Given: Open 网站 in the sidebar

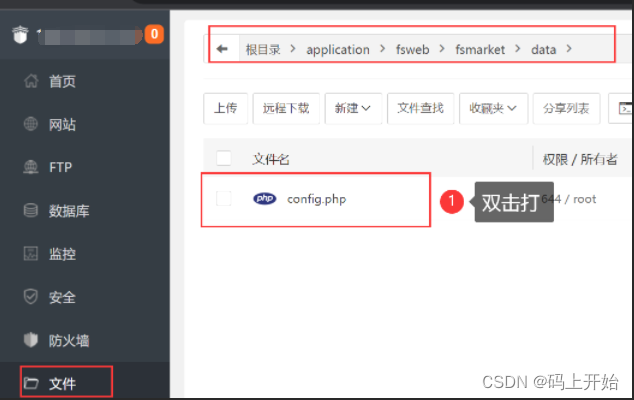Looking at the screenshot, I should click(62, 125).
